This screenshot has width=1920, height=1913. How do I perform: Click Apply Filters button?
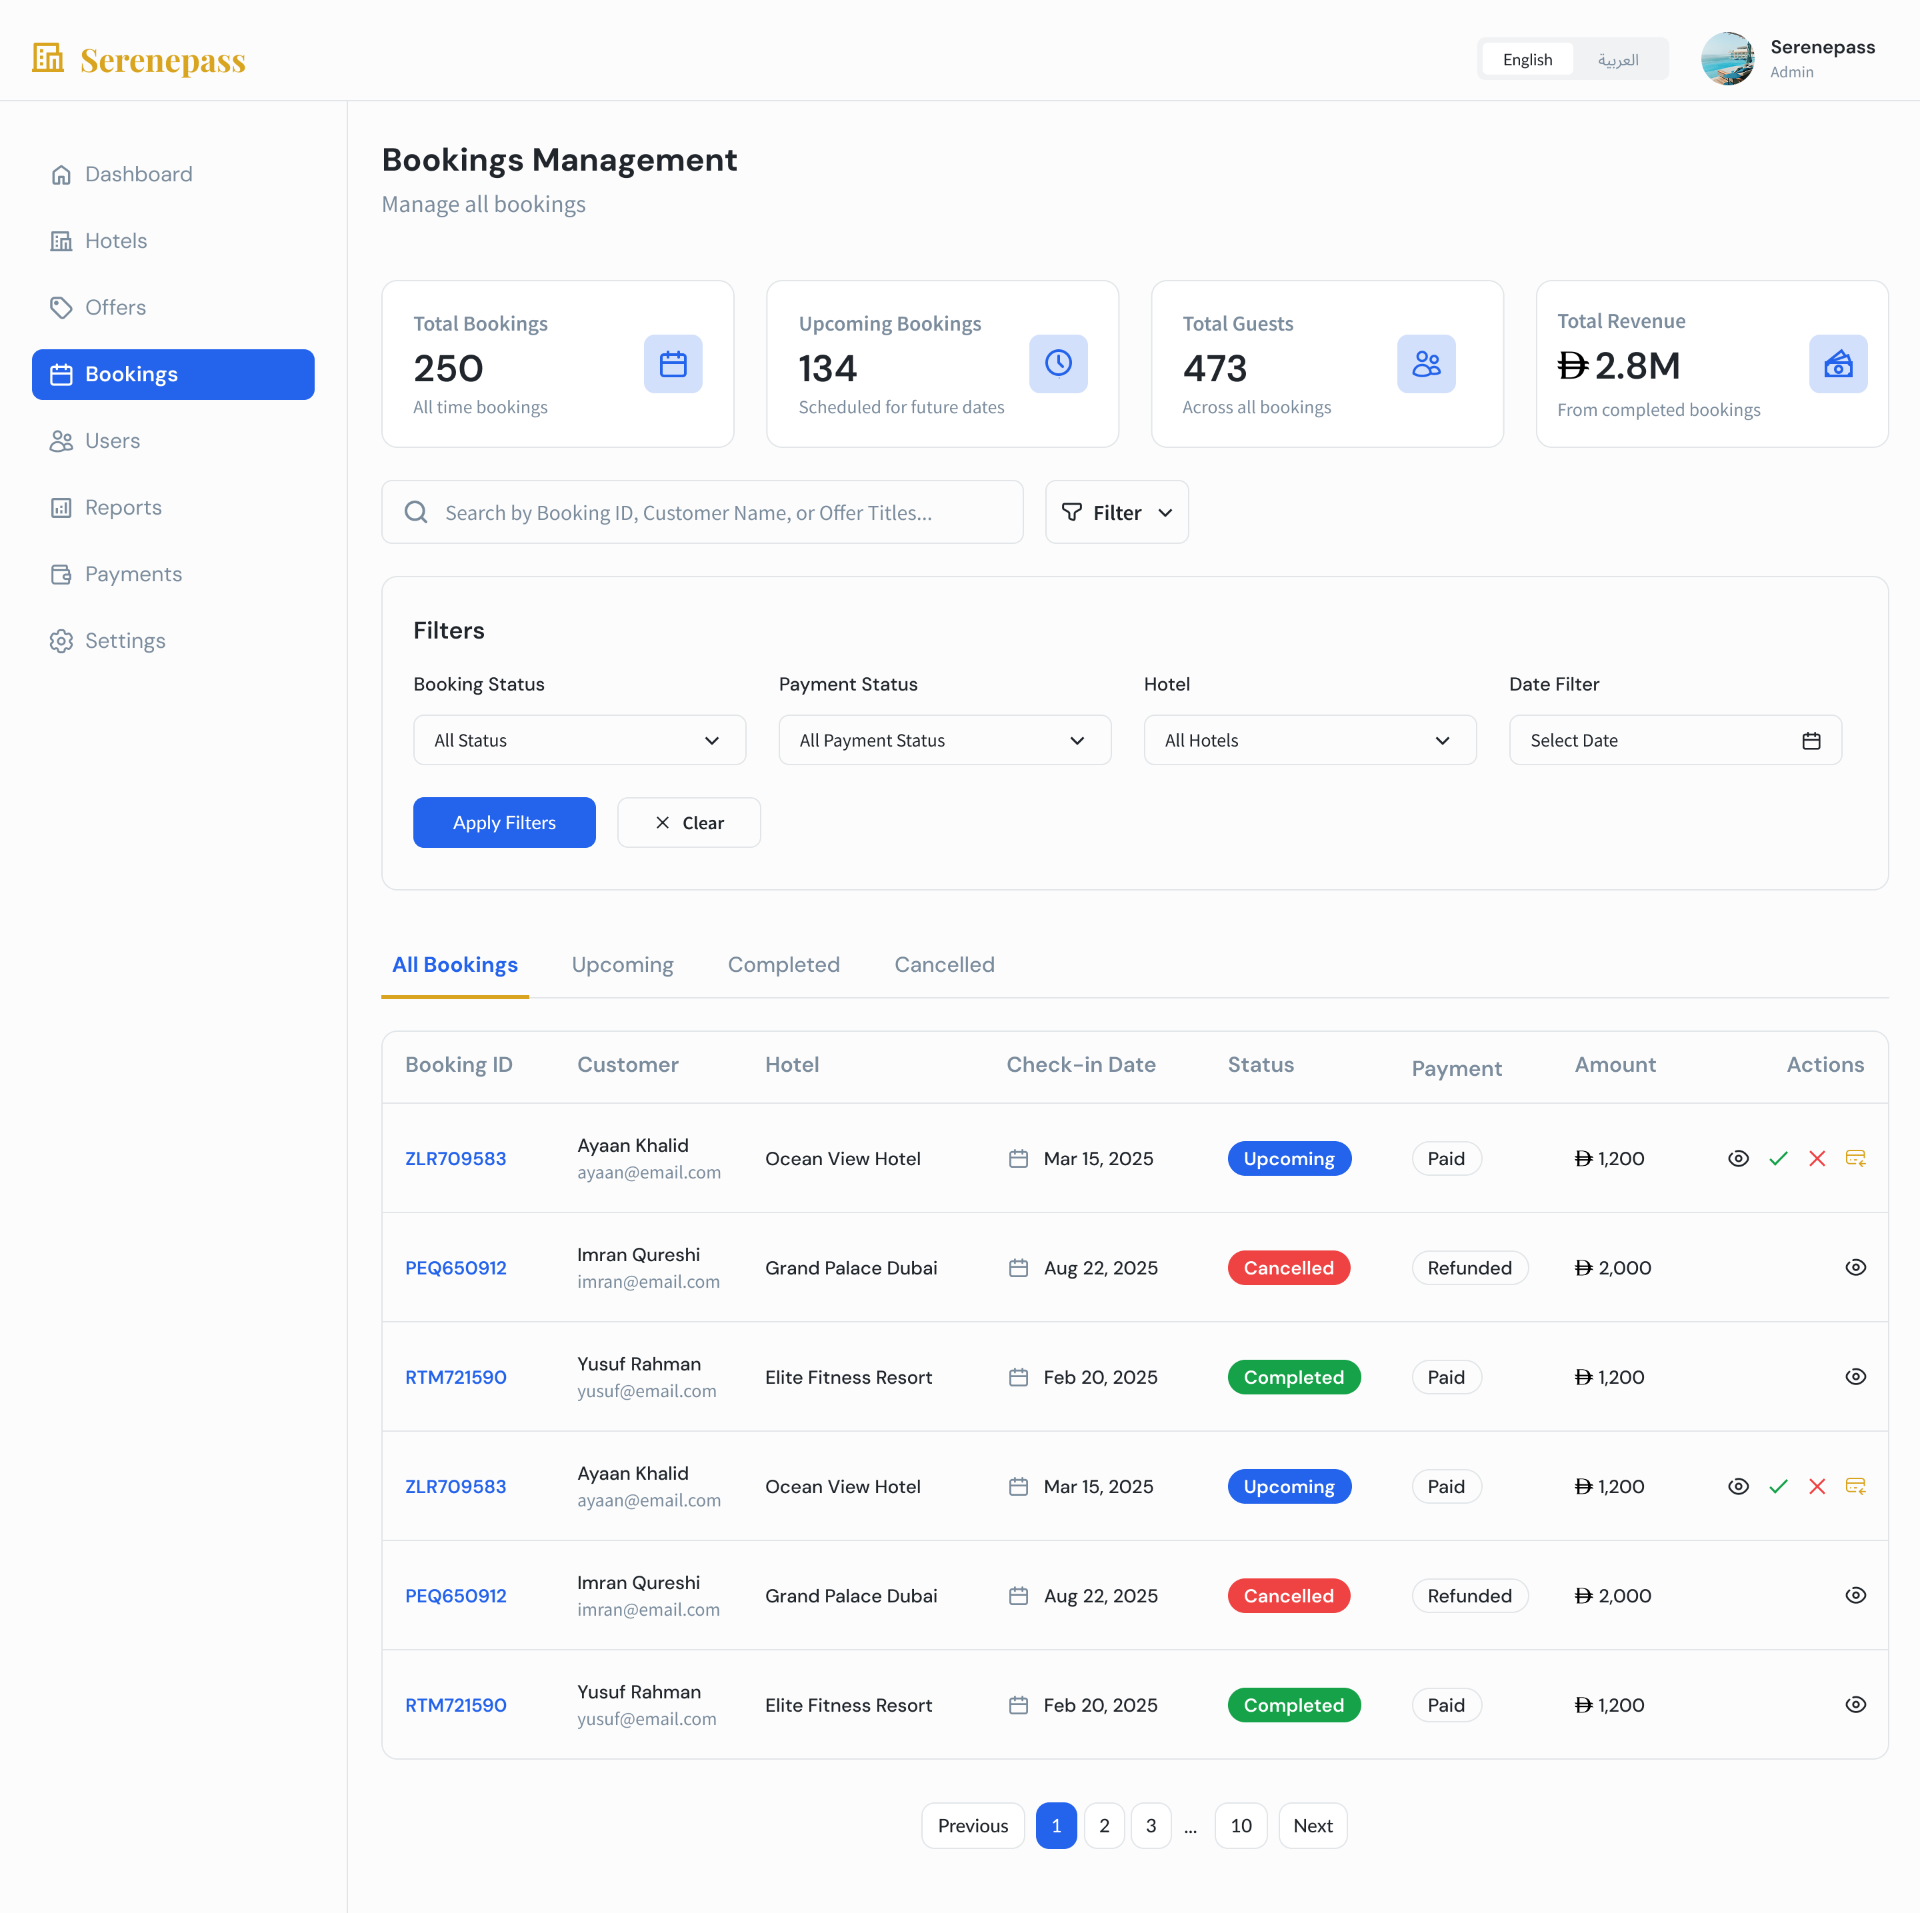[x=504, y=822]
